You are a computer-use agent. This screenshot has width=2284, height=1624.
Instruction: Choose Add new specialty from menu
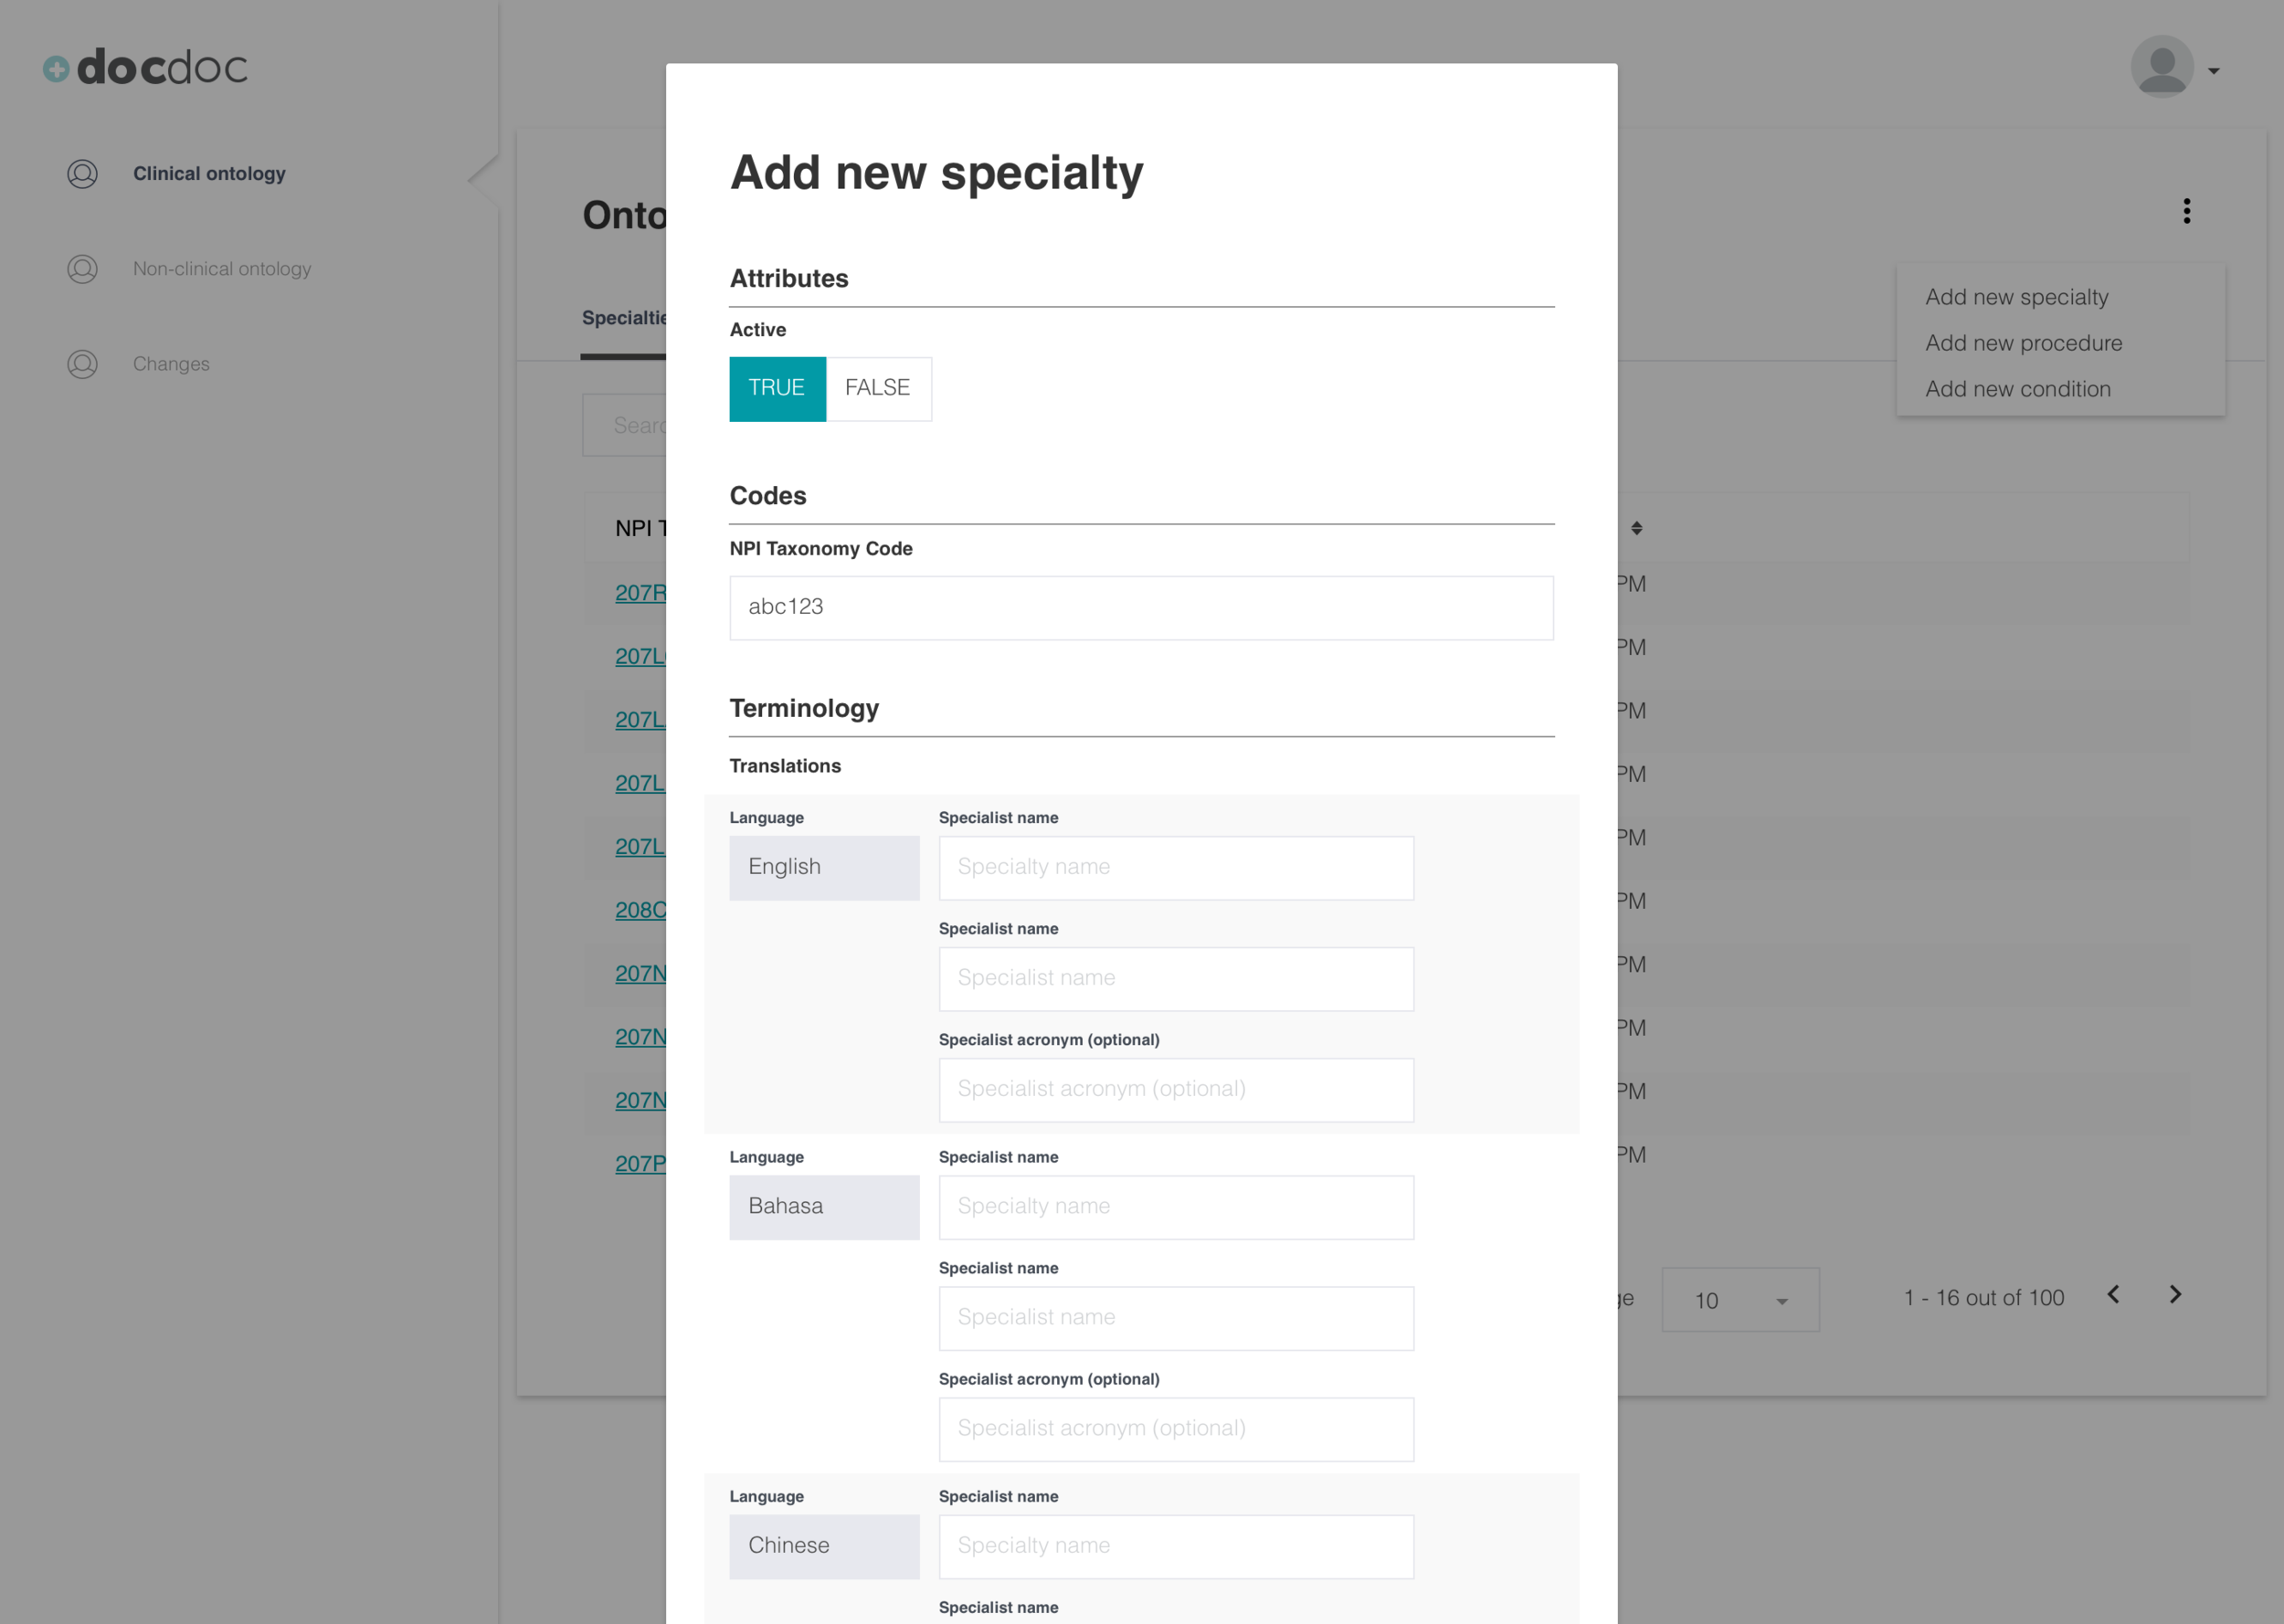2016,297
